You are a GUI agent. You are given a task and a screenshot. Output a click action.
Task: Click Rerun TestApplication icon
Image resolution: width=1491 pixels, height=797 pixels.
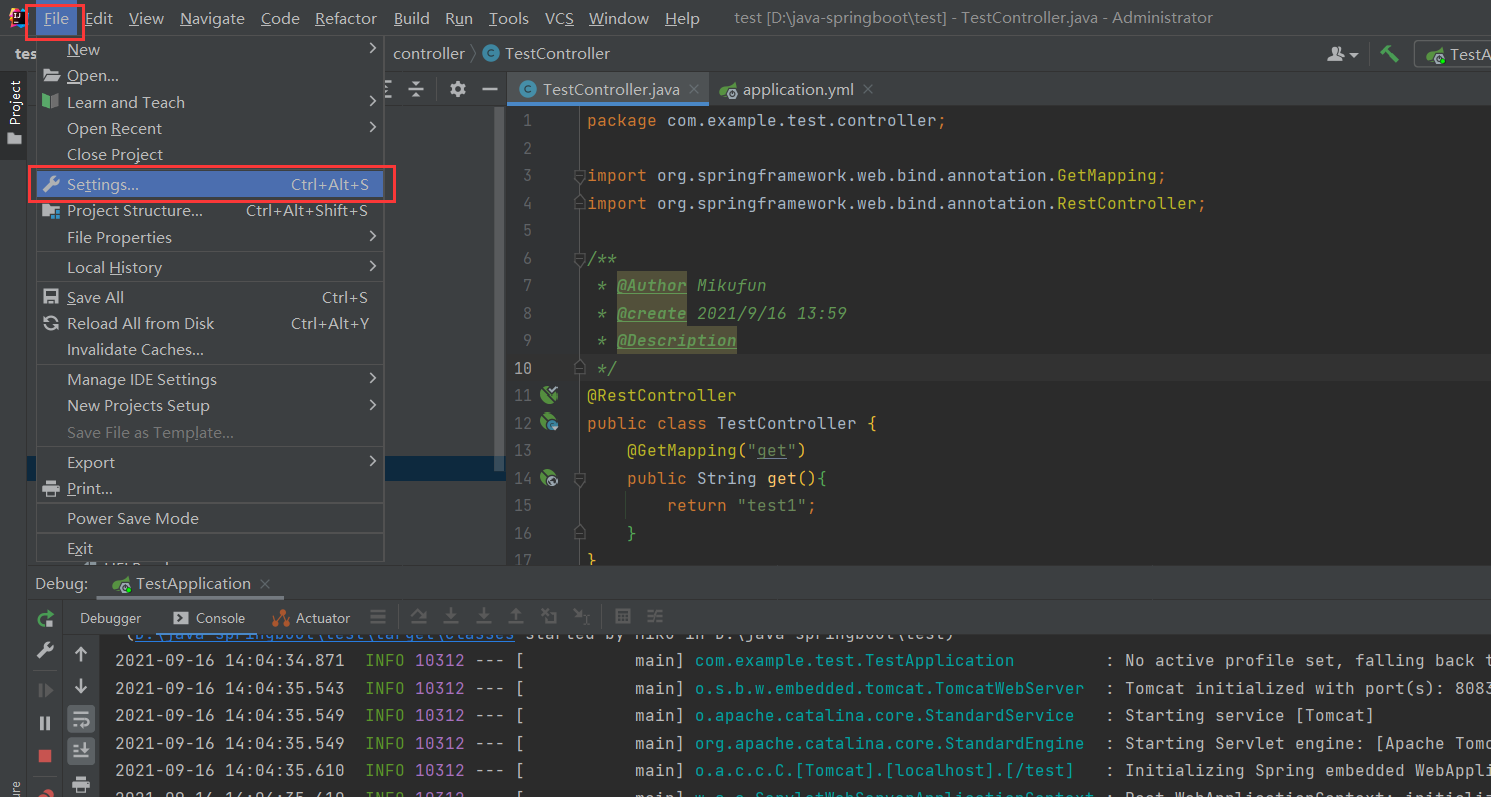(45, 619)
